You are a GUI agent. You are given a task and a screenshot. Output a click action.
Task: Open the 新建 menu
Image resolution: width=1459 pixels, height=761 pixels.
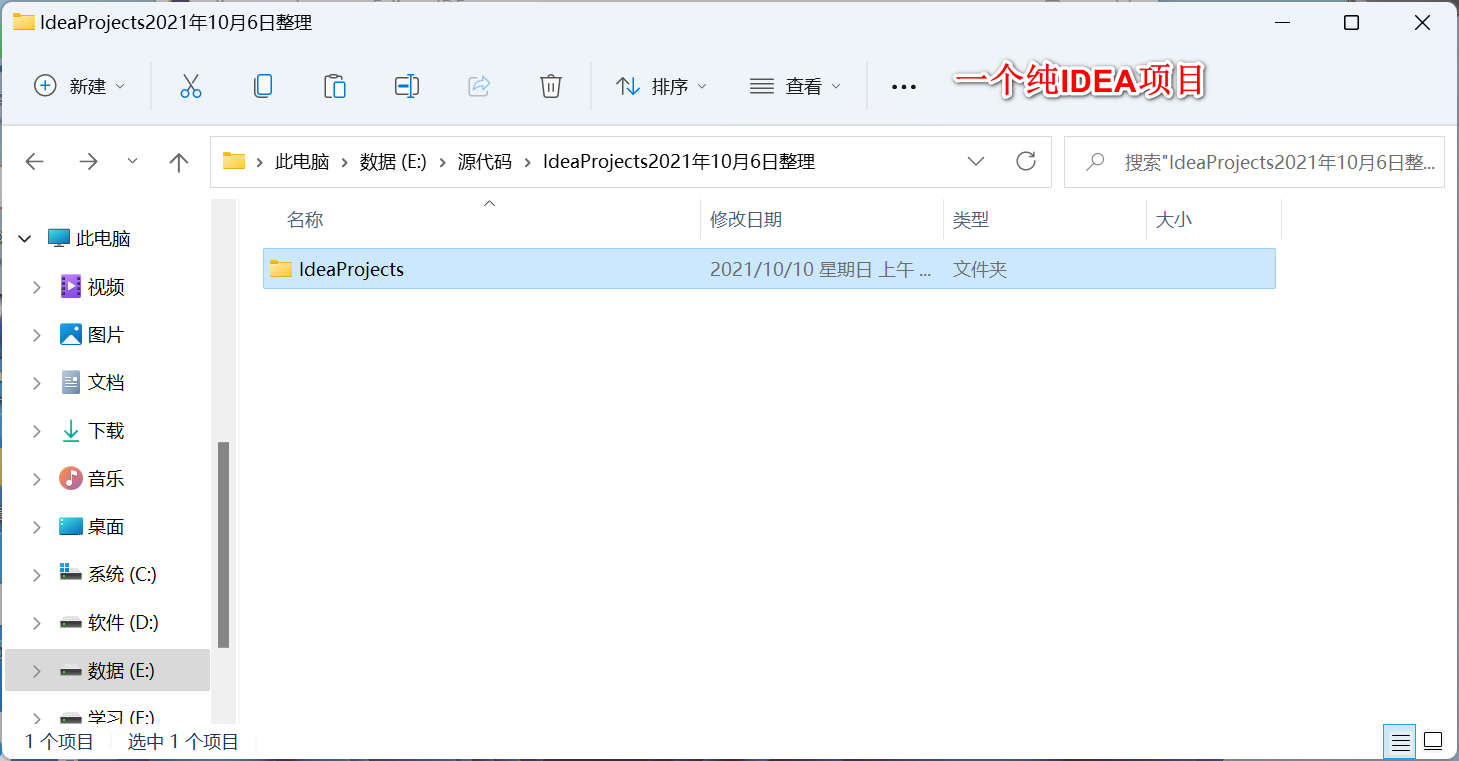coord(80,86)
